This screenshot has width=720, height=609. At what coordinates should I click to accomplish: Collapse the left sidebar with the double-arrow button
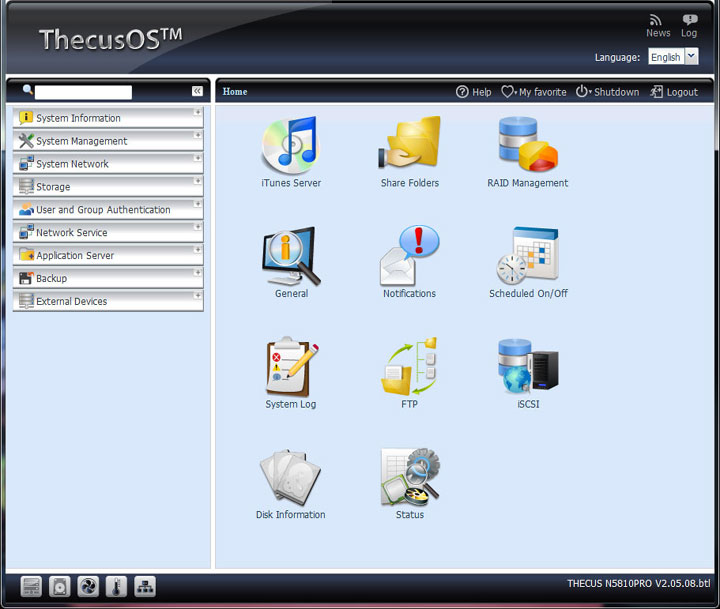coord(197,91)
